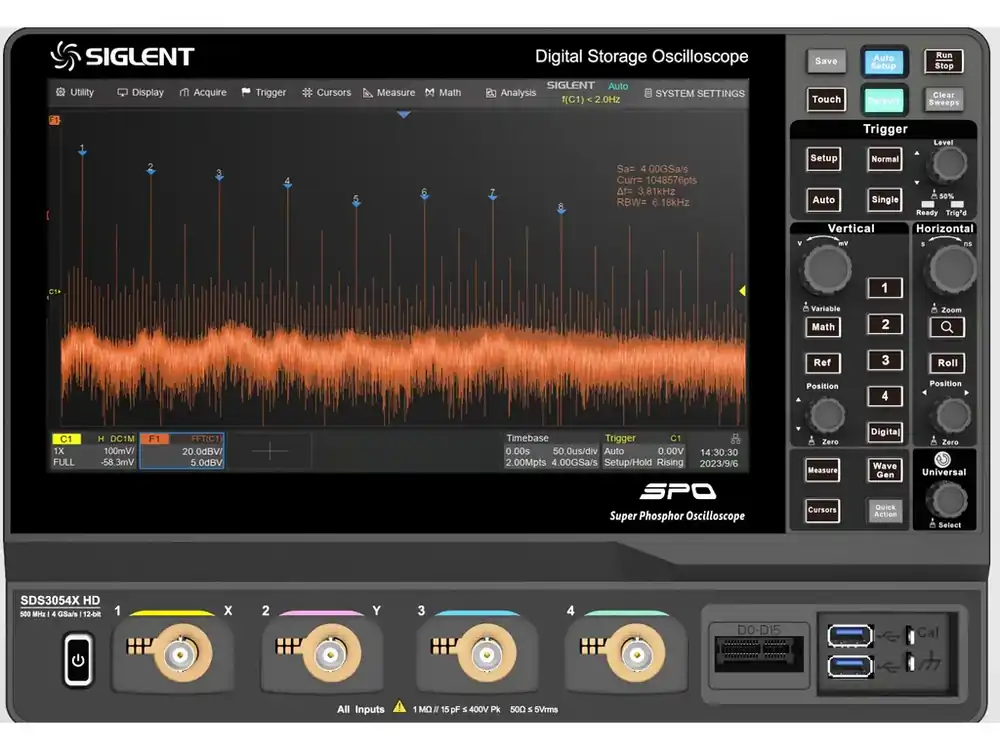Screen dimensions: 1000x750
Task: Click the Clear Sweeps button
Action: click(943, 99)
